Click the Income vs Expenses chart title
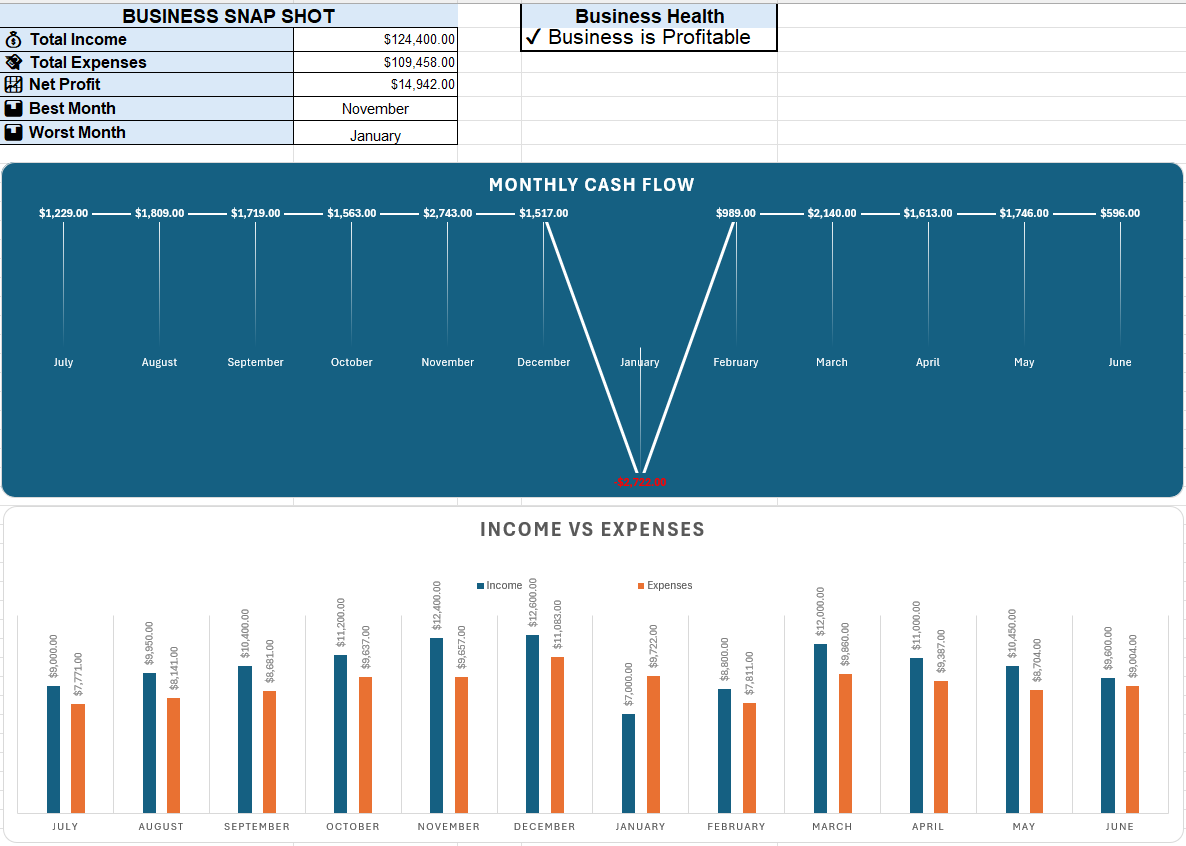Screen dimensions: 1186x846 592,529
